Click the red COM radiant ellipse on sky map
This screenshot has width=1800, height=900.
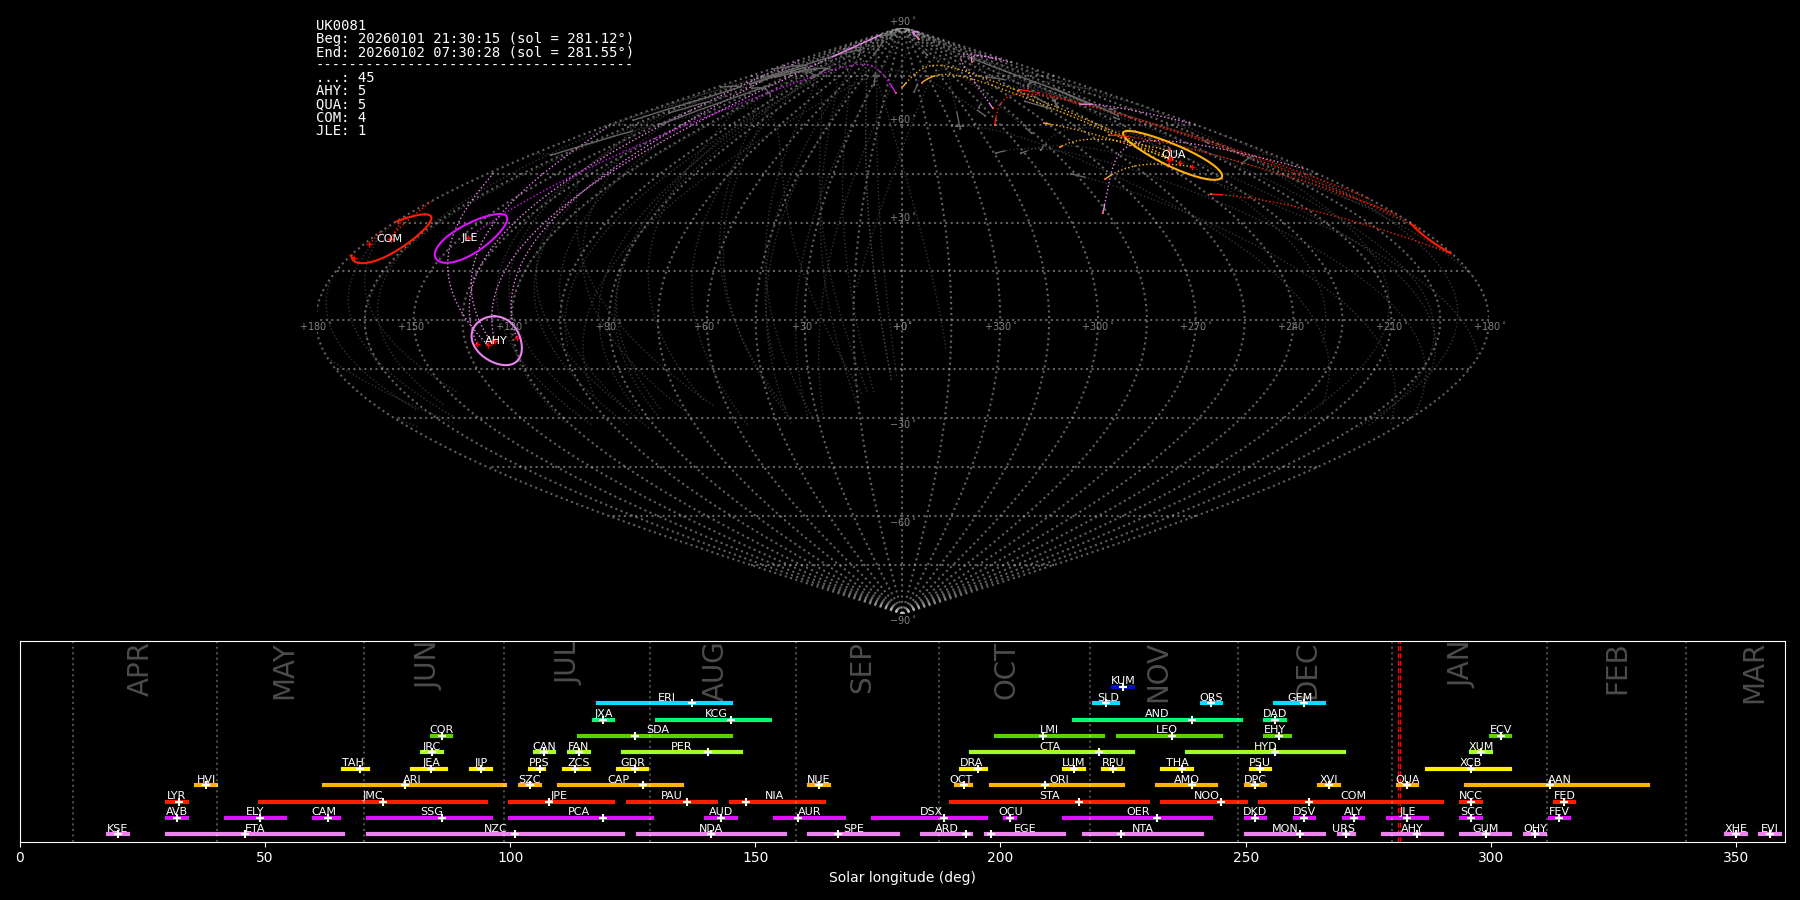coord(391,239)
